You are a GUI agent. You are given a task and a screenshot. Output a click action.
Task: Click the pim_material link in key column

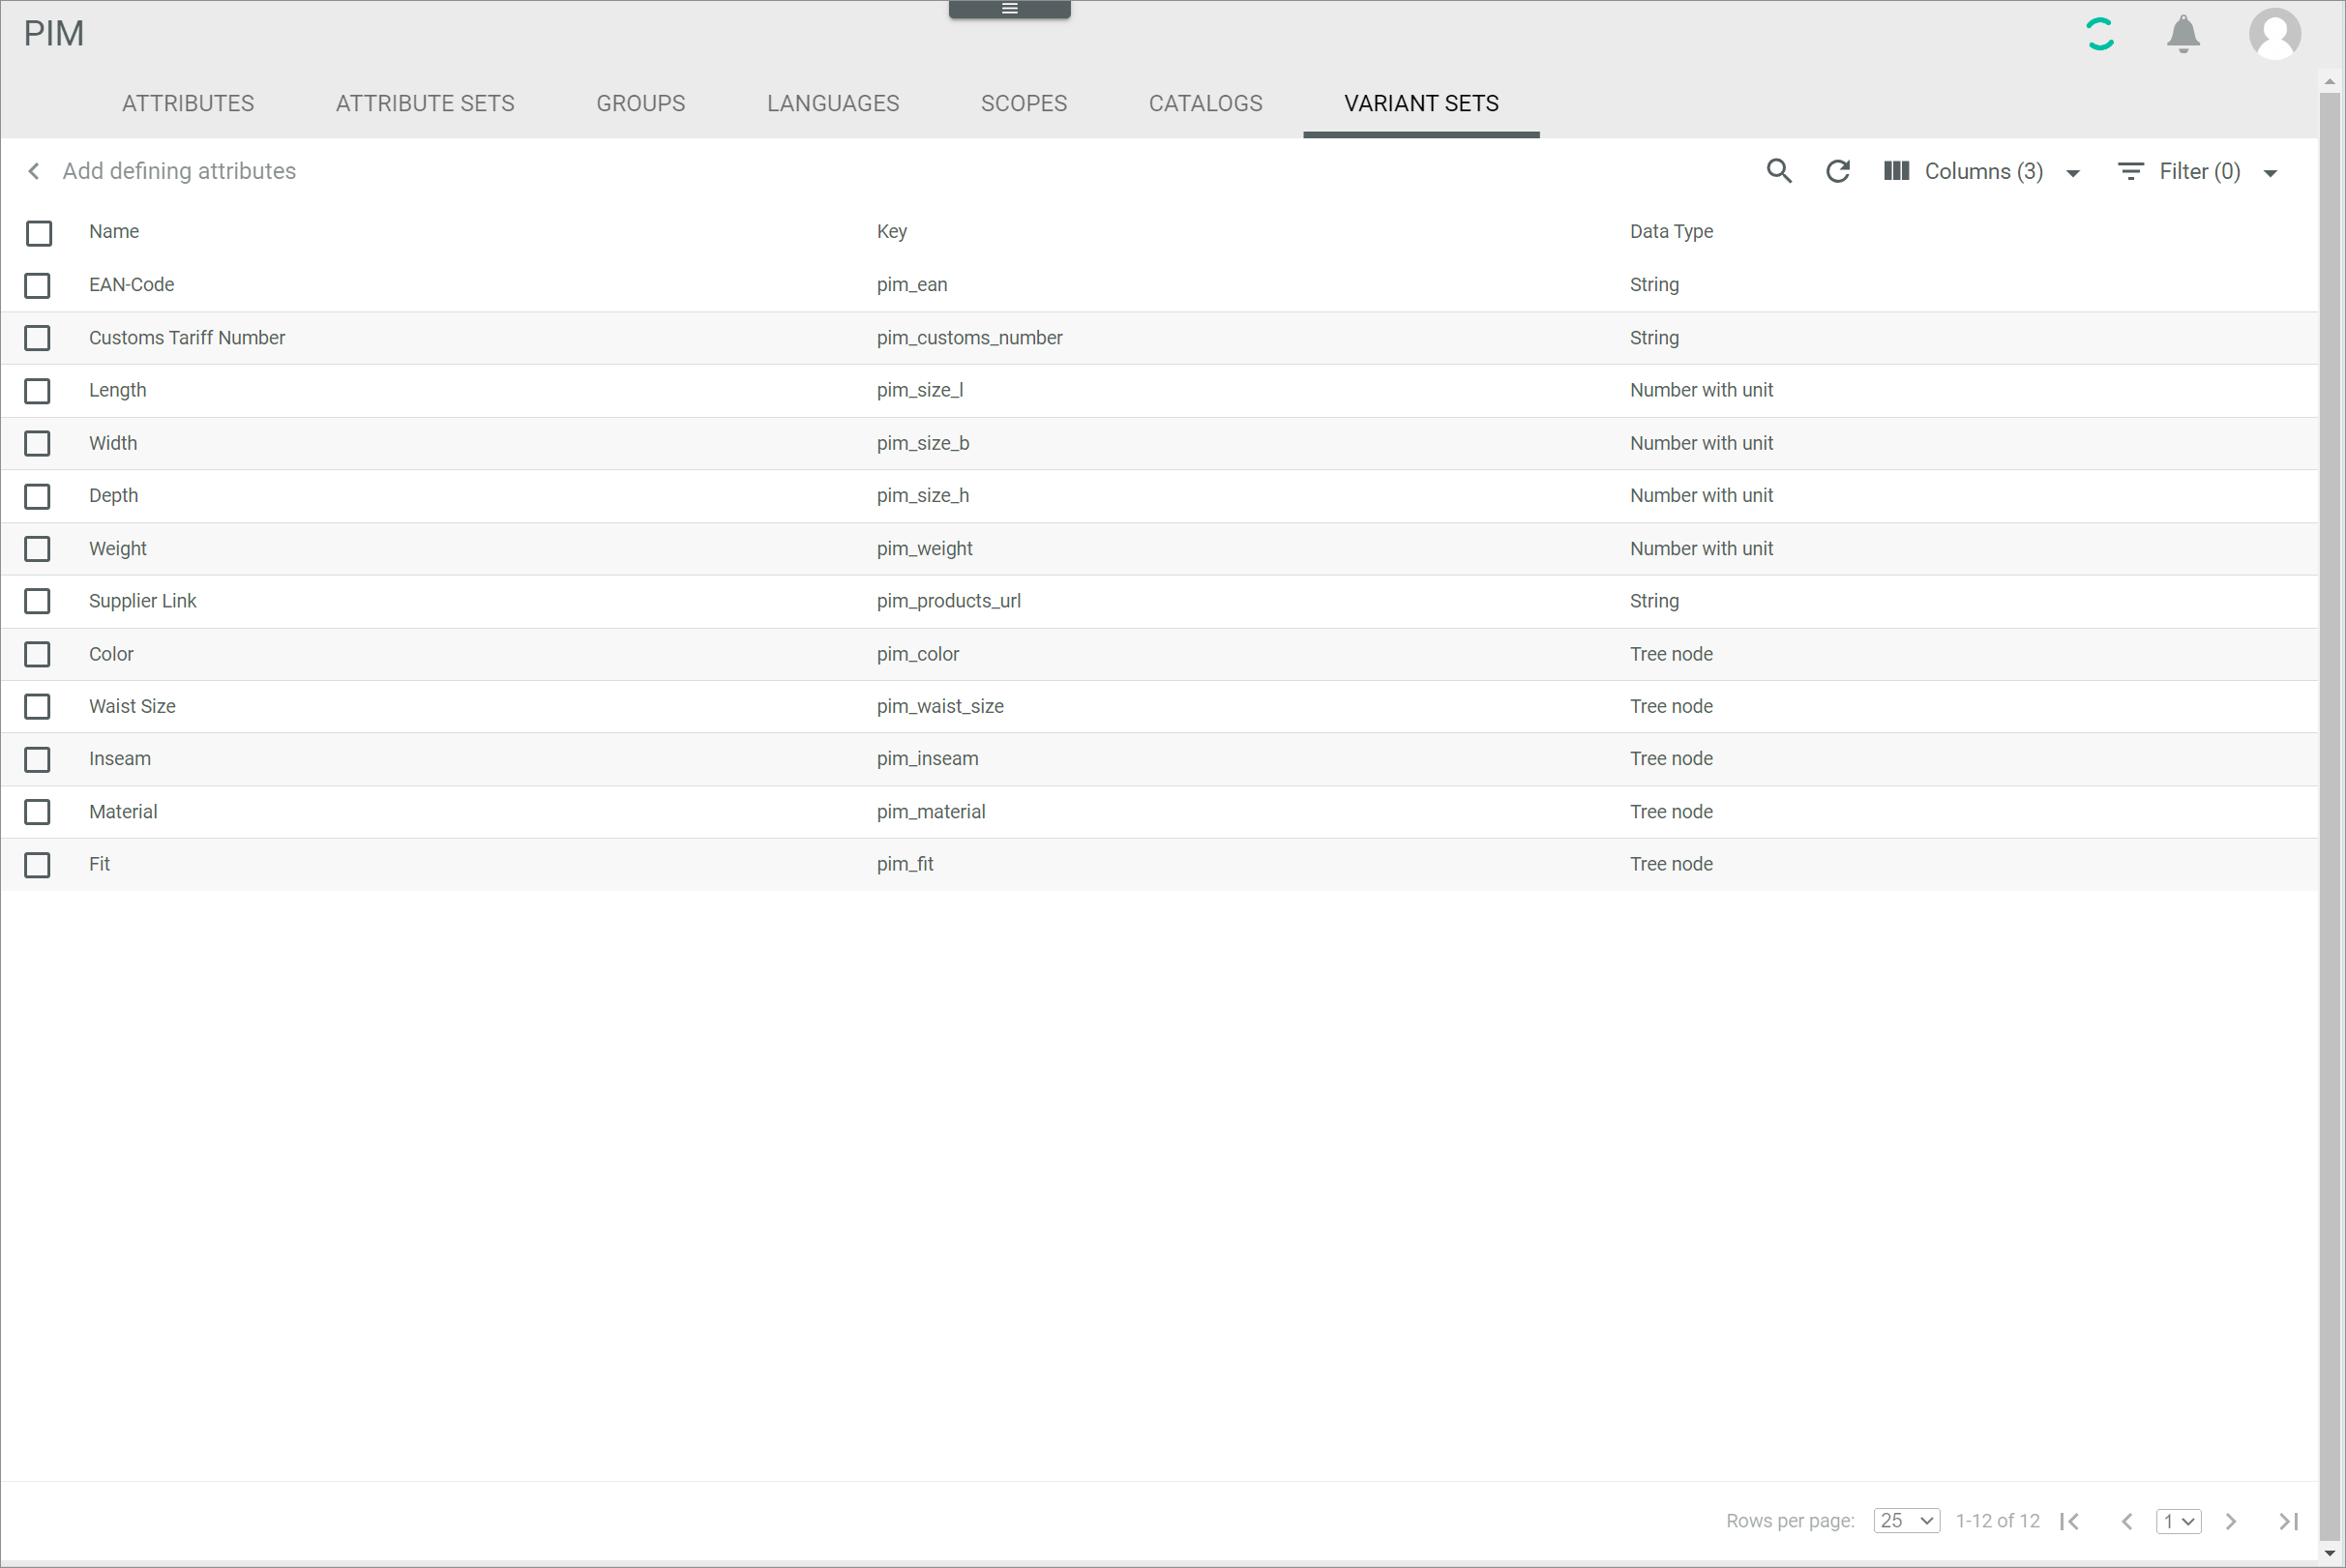coord(931,812)
